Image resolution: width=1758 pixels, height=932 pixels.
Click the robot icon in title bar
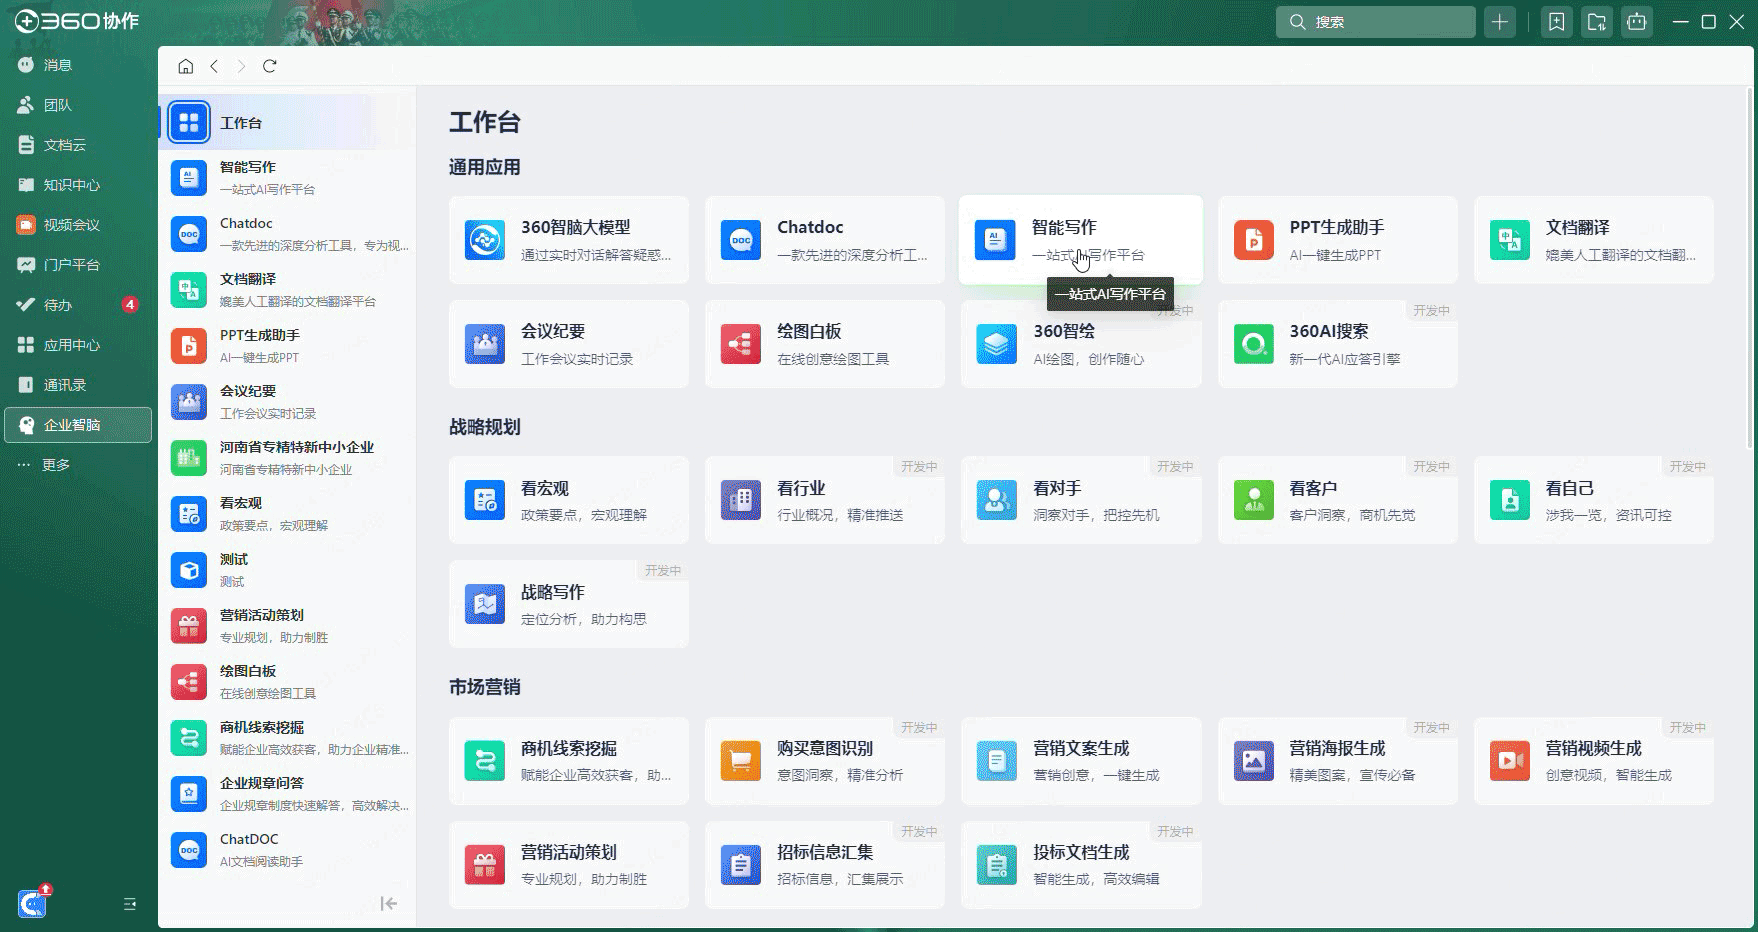[x=1637, y=22]
